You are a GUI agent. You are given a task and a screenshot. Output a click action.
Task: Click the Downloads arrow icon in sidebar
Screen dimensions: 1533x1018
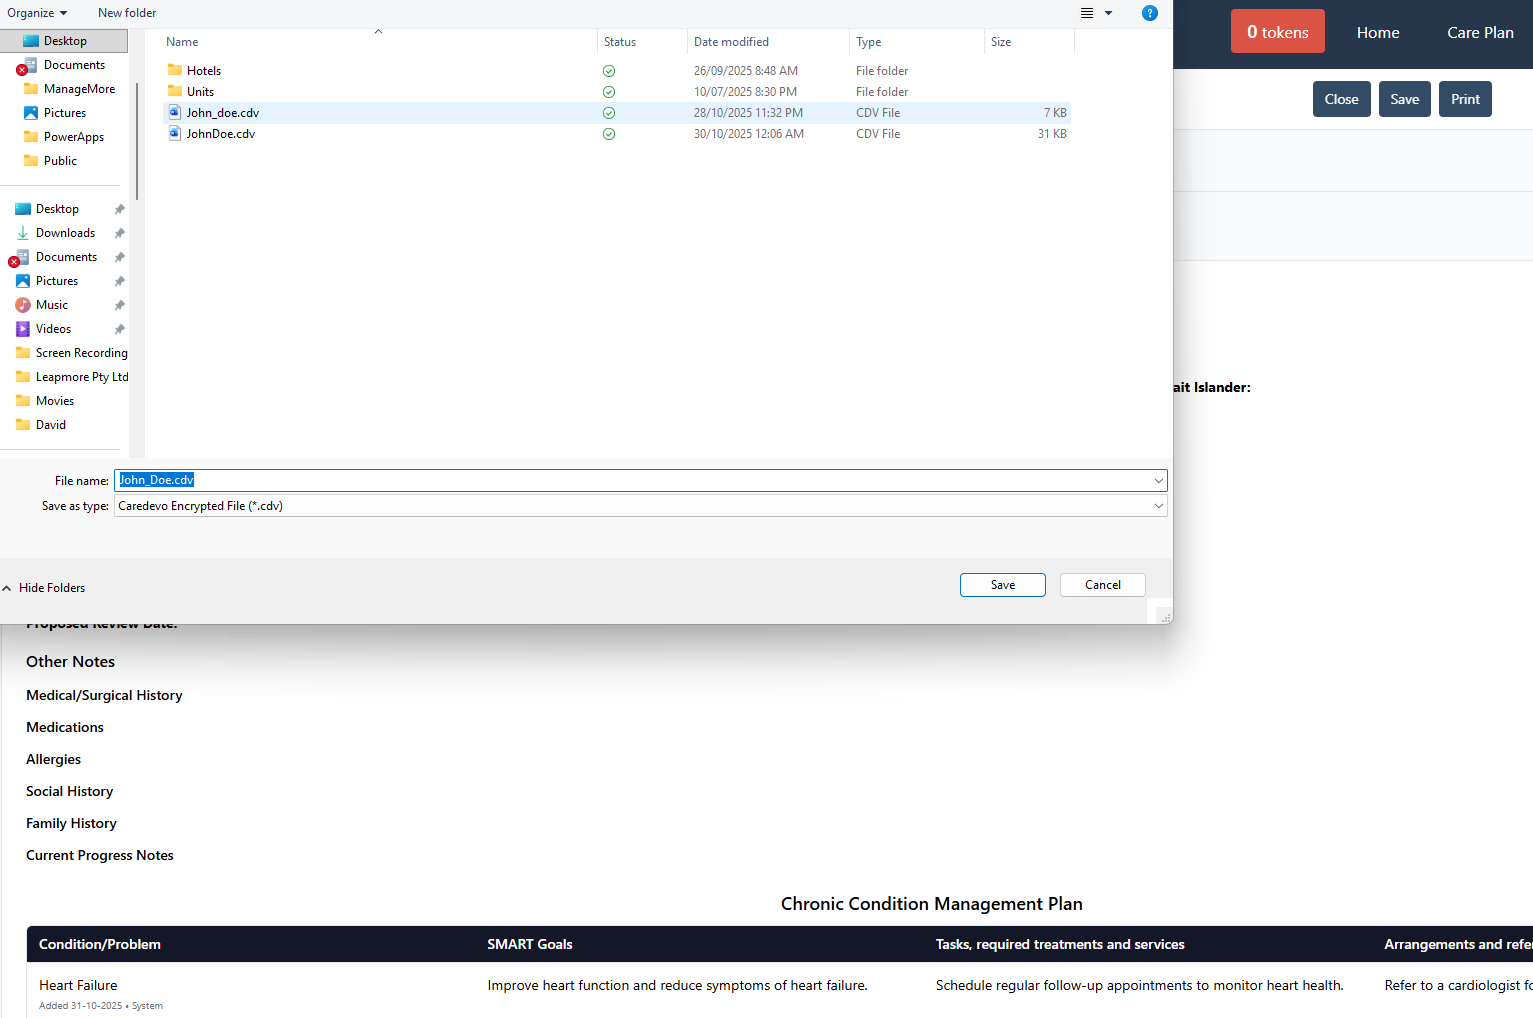tap(23, 233)
